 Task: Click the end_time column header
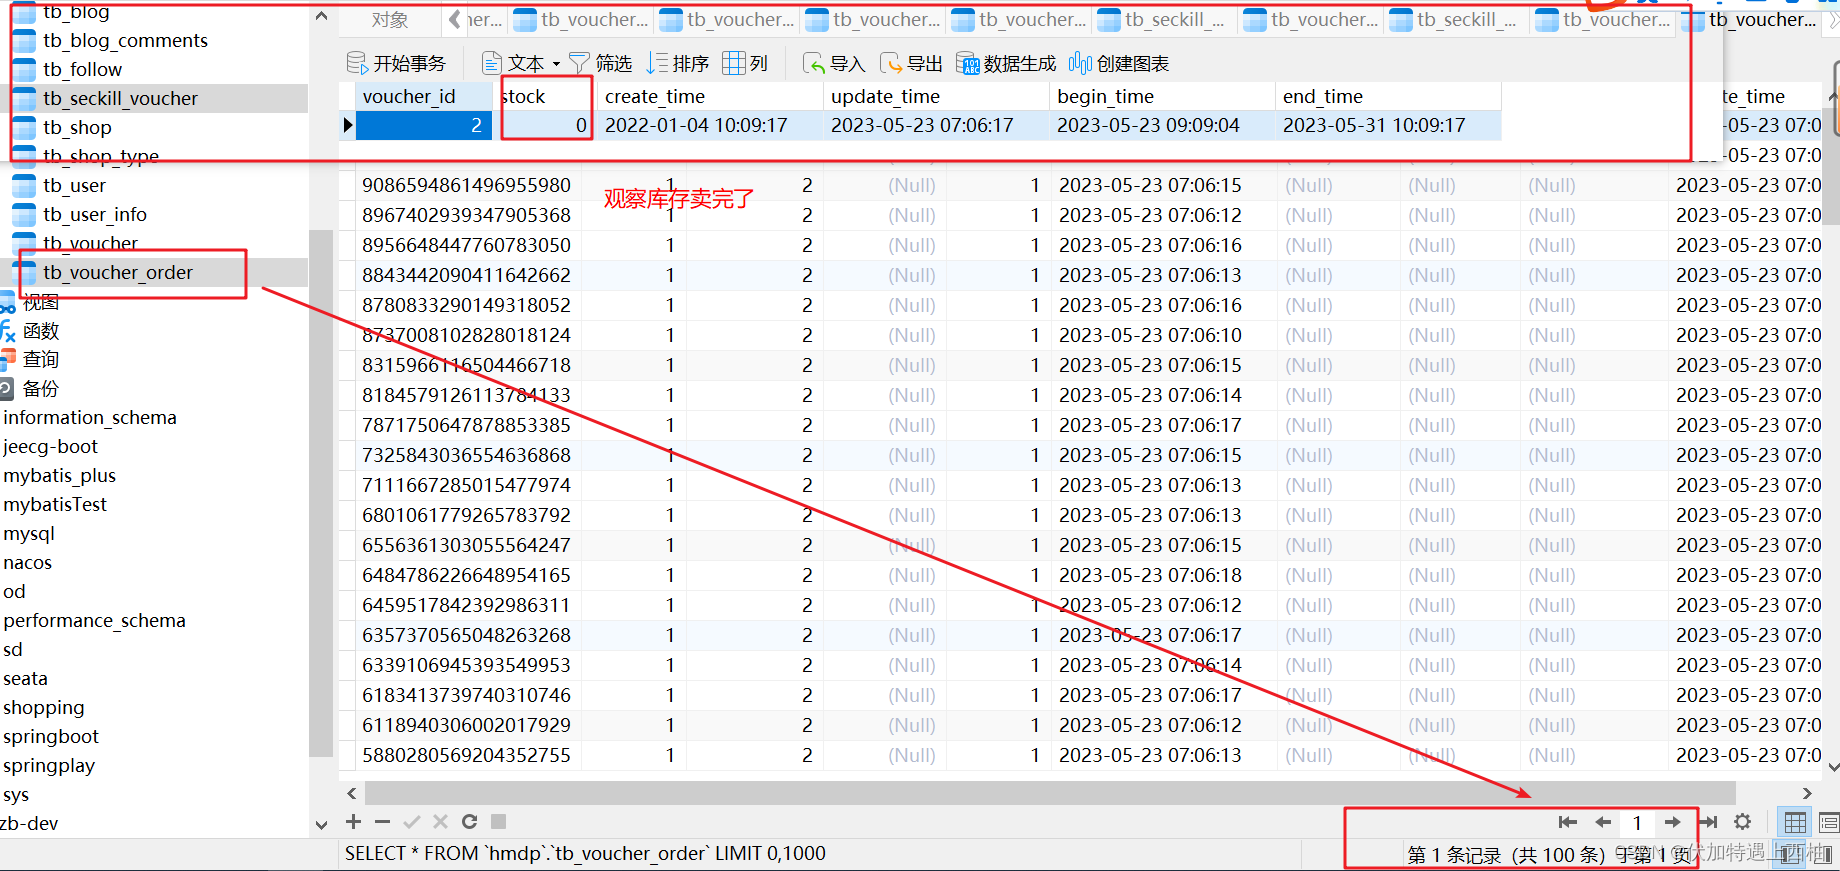[1388, 96]
